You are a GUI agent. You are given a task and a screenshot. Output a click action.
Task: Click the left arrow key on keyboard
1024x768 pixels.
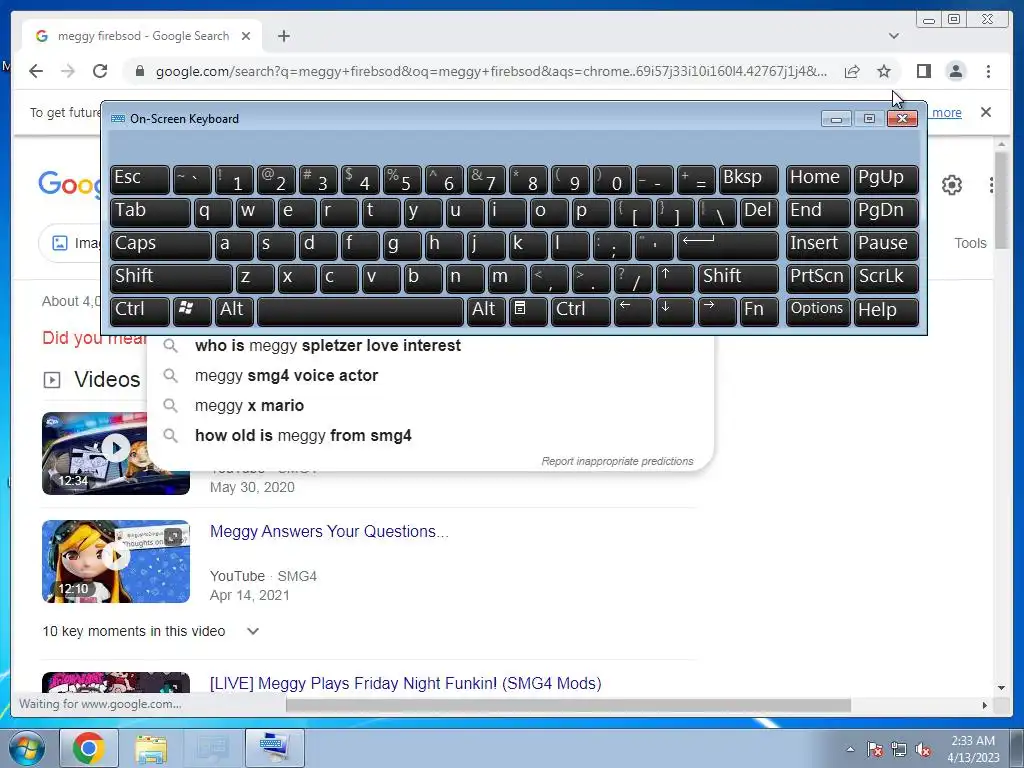pyautogui.click(x=633, y=311)
